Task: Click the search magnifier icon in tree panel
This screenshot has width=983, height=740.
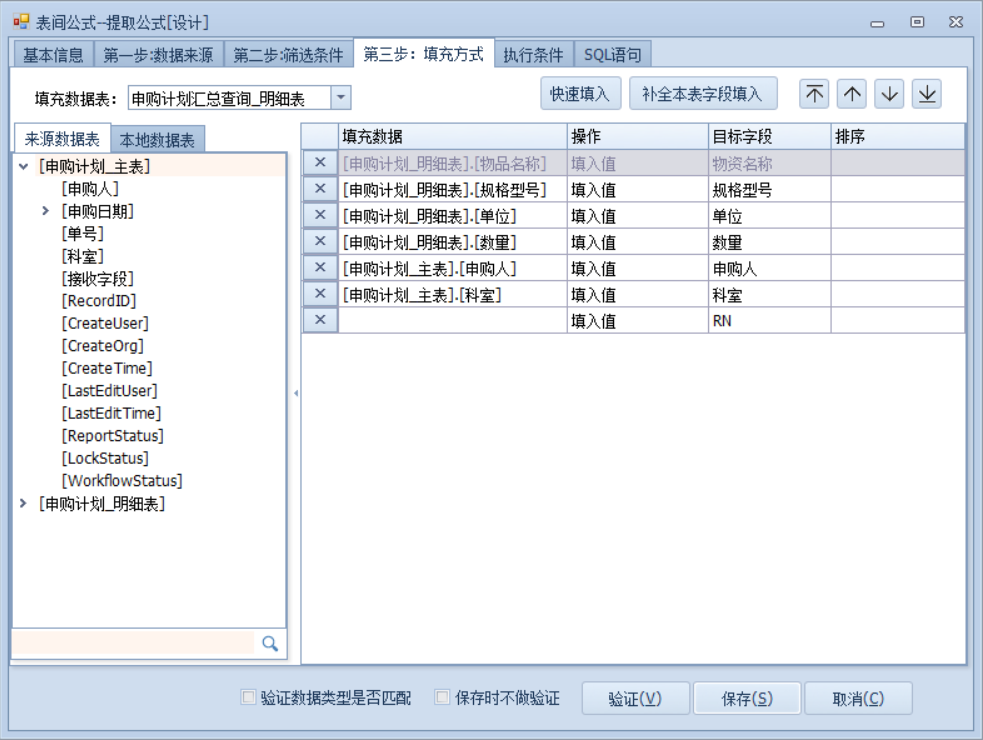Action: coord(270,644)
